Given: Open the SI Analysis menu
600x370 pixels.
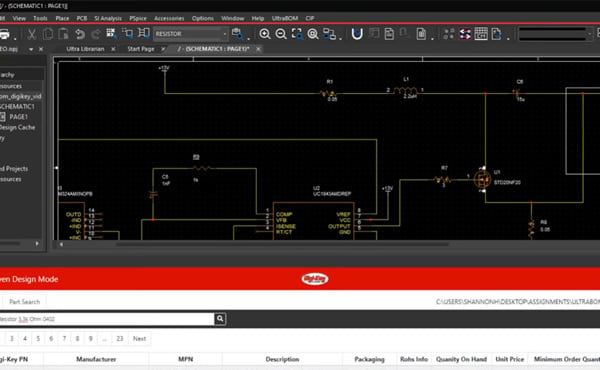Looking at the screenshot, I should [108, 18].
